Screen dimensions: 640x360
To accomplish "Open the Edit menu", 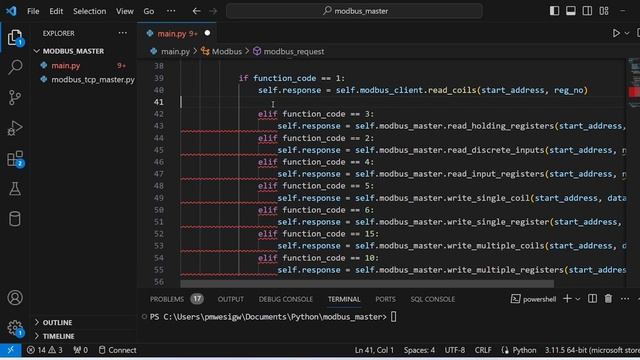I will coord(56,11).
